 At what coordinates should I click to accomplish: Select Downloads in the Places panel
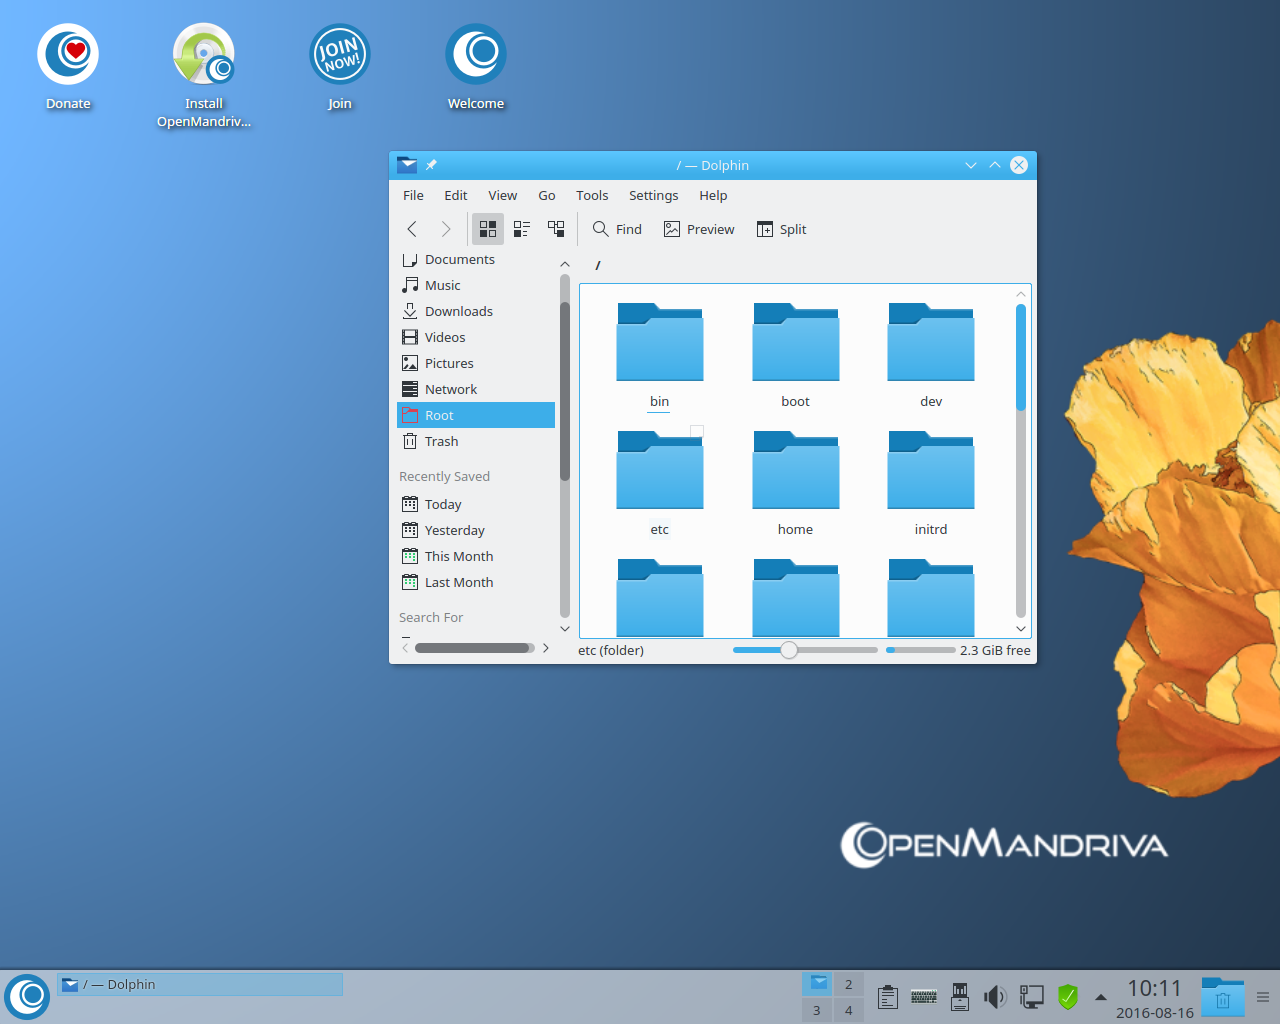pyautogui.click(x=476, y=311)
